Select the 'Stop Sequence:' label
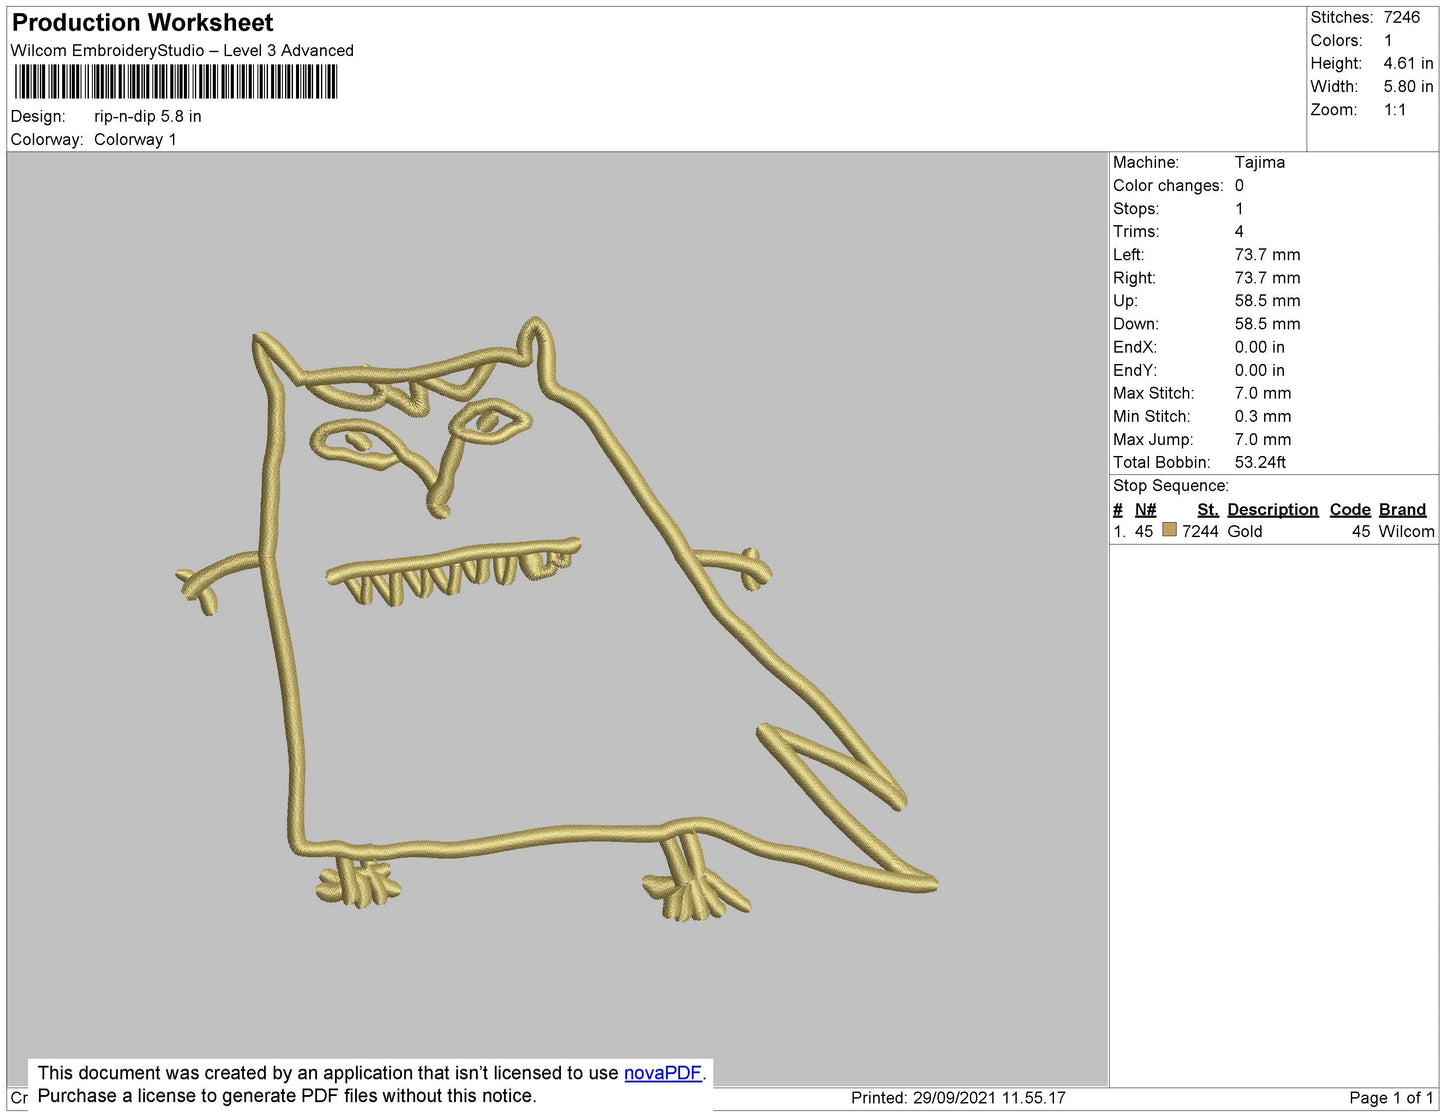1445x1117 pixels. (1171, 485)
